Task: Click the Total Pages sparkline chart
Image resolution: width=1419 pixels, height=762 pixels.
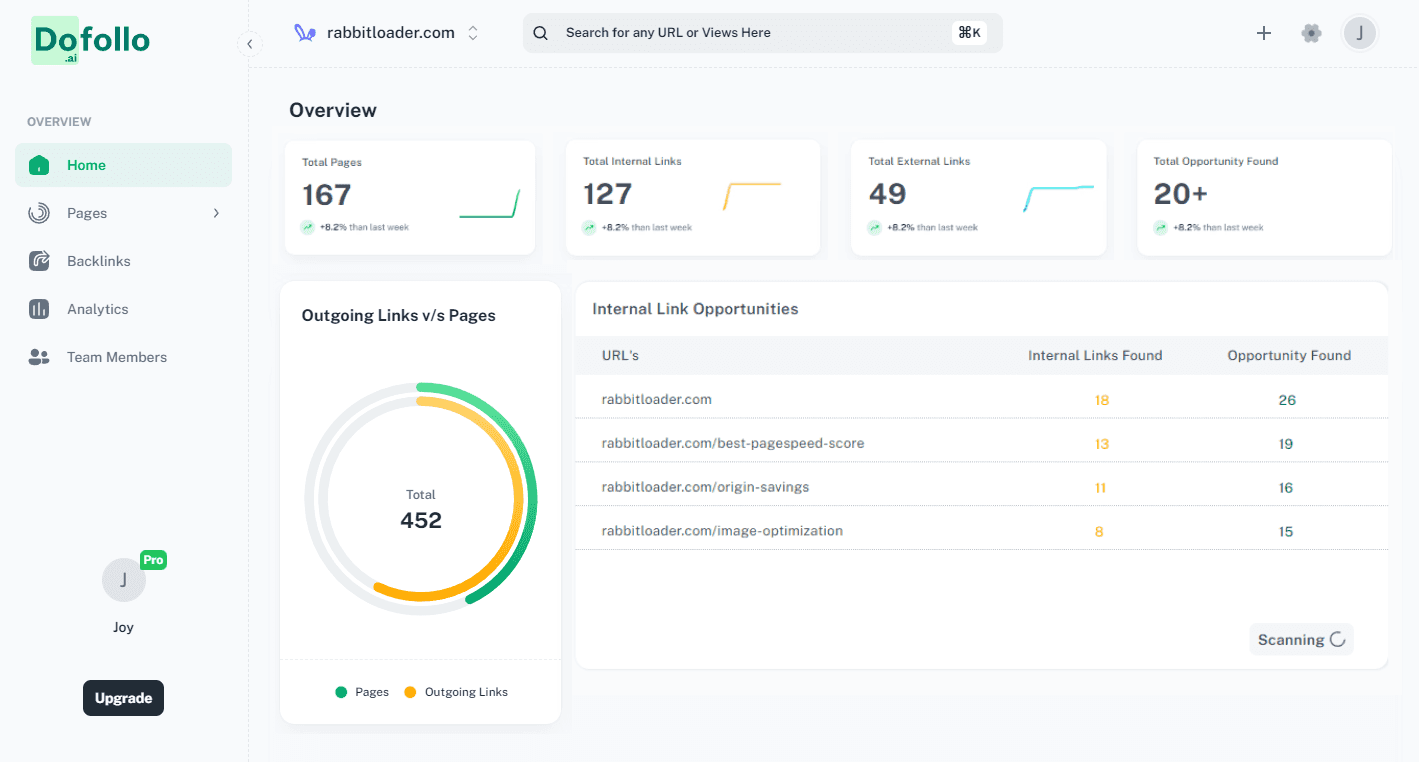Action: click(x=490, y=204)
